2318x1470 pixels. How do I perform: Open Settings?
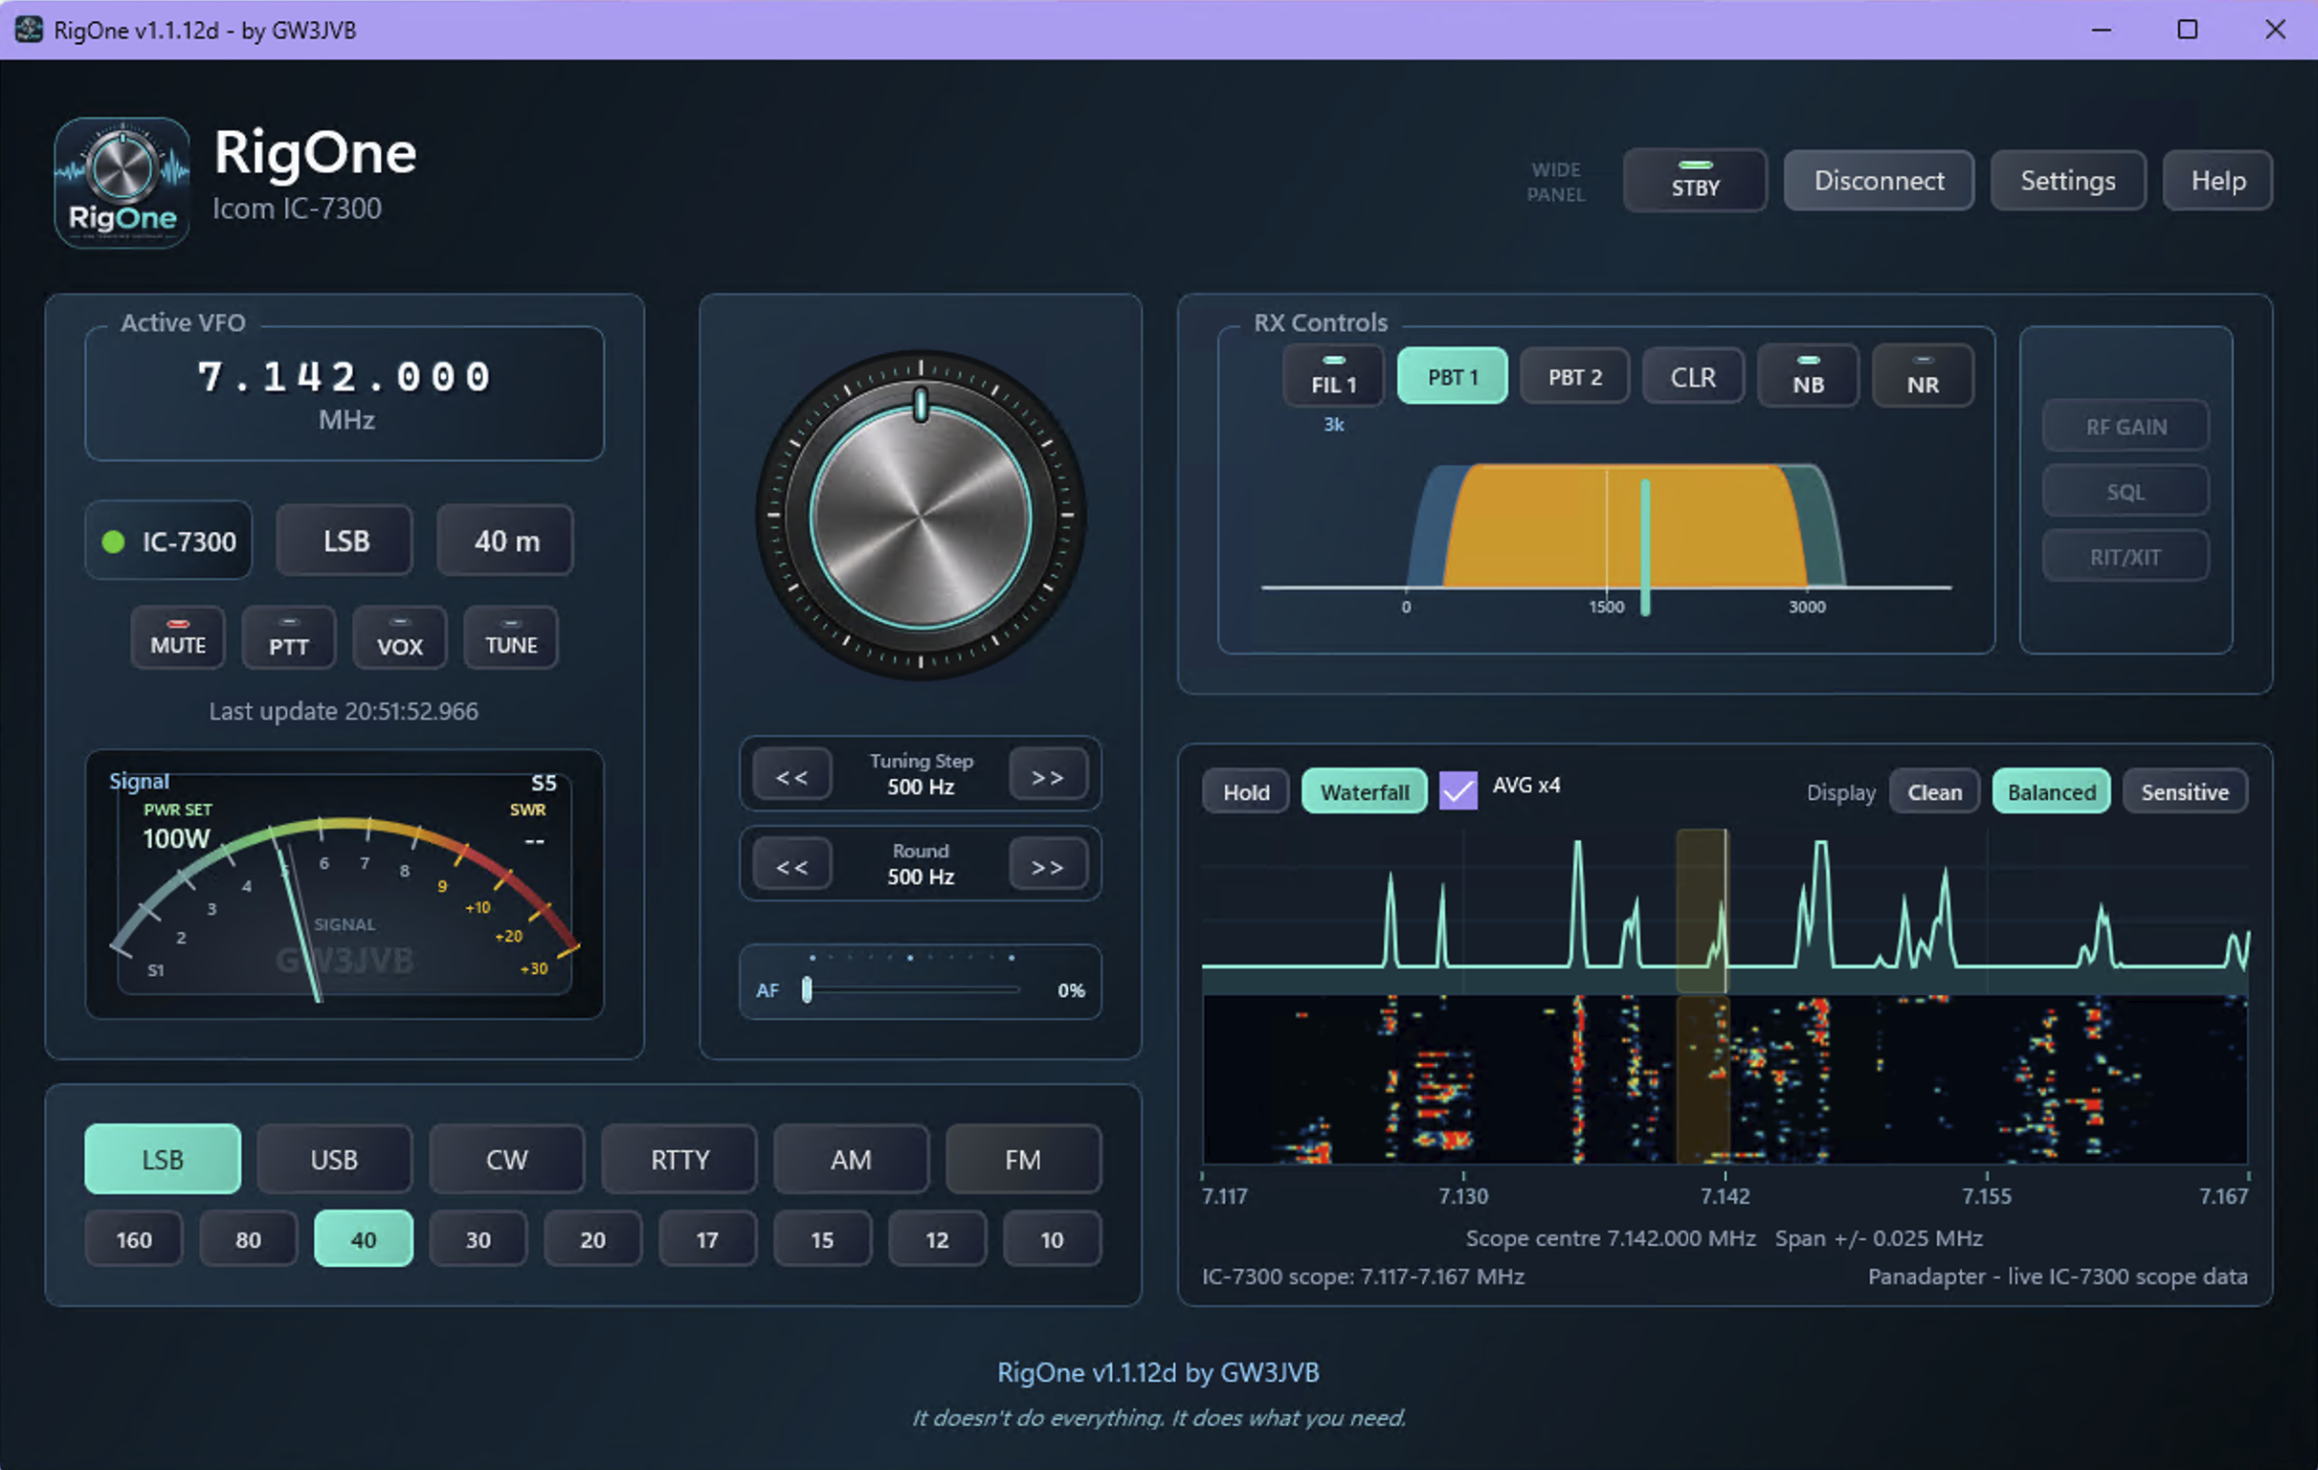(x=2067, y=180)
